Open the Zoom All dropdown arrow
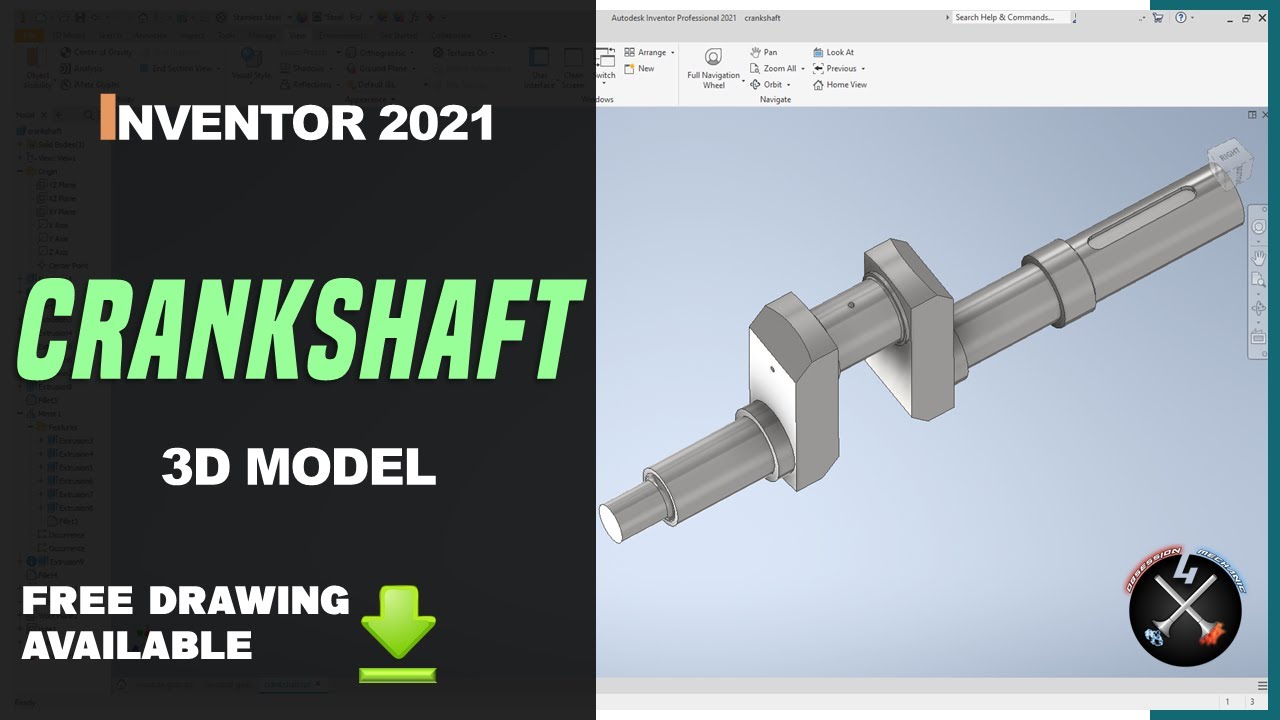Image resolution: width=1280 pixels, height=720 pixels. (x=803, y=69)
